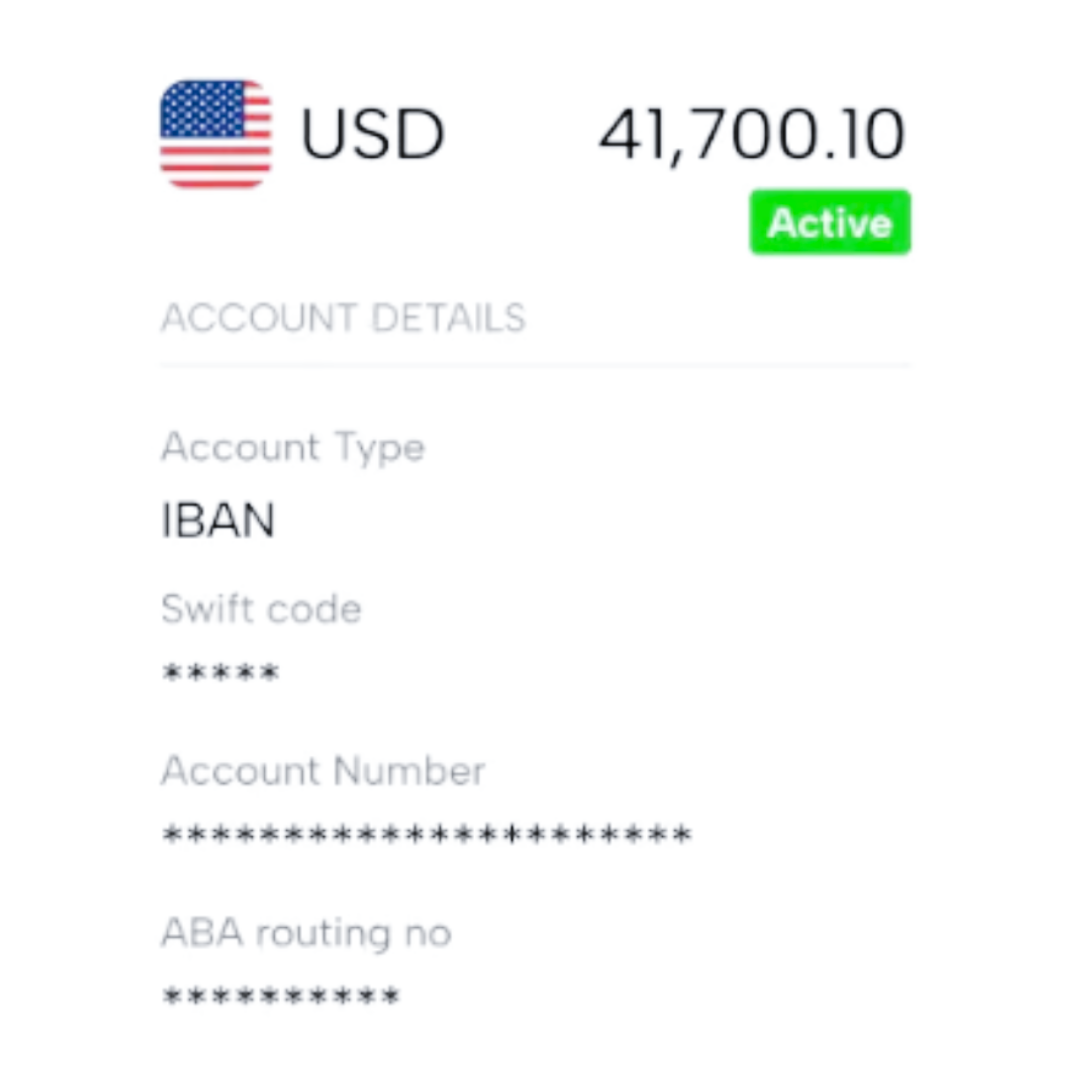The image size is (1080, 1080).
Task: Click the ABA routing no label
Action: [306, 933]
